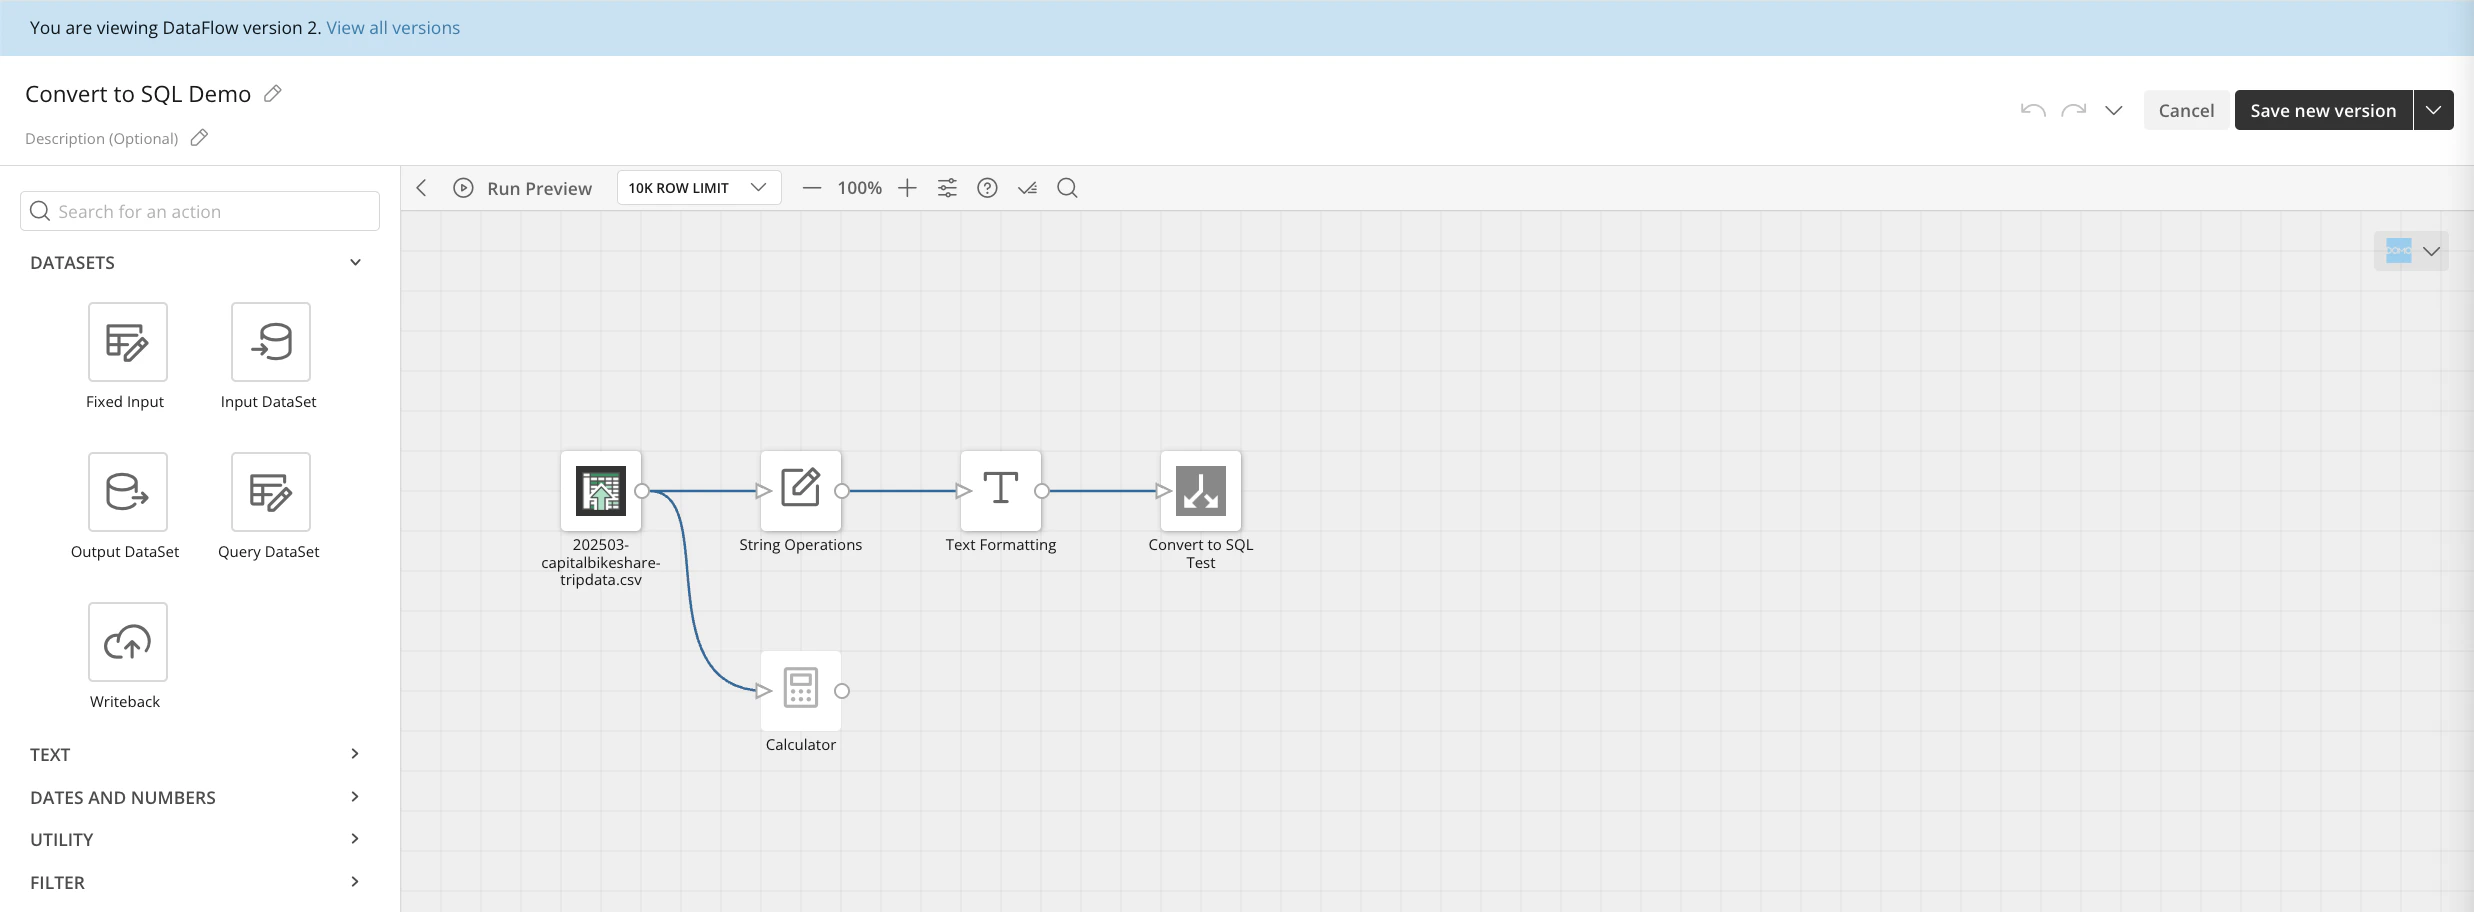The width and height of the screenshot is (2474, 912).
Task: Open the canvas search magnifier
Action: (1067, 188)
